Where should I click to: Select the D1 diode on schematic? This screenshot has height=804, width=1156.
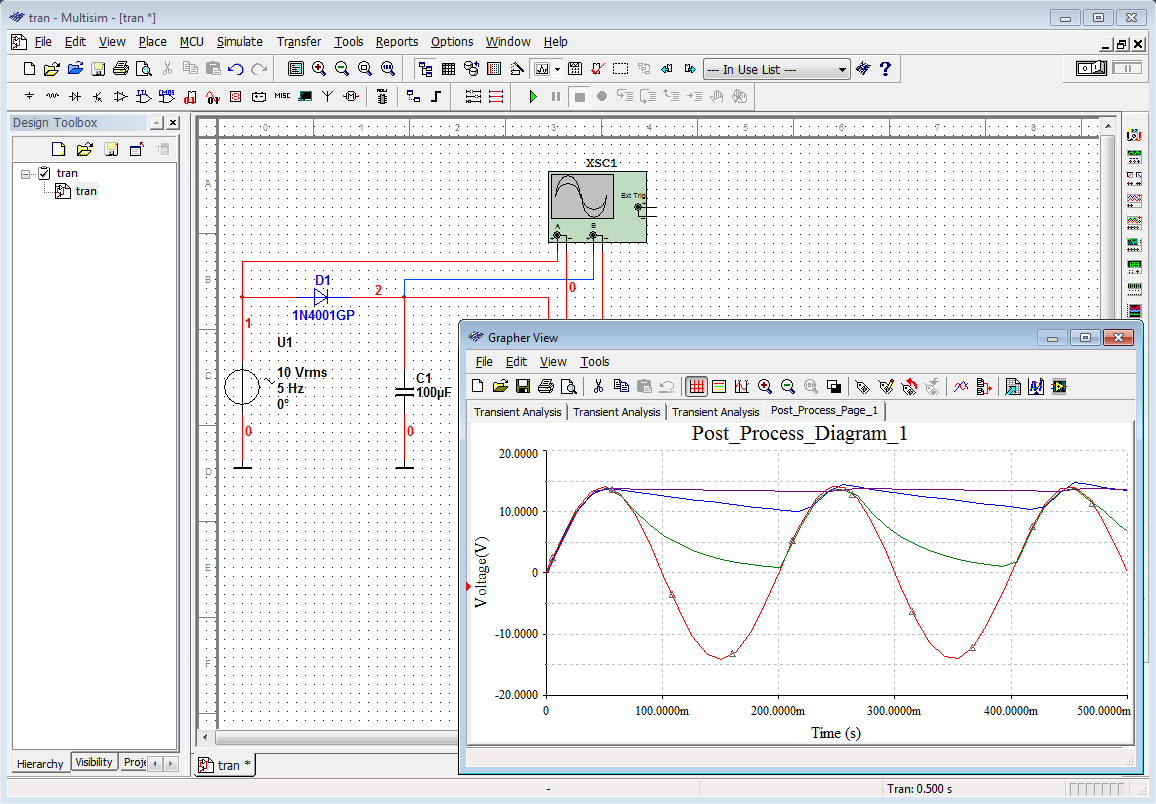[x=321, y=297]
